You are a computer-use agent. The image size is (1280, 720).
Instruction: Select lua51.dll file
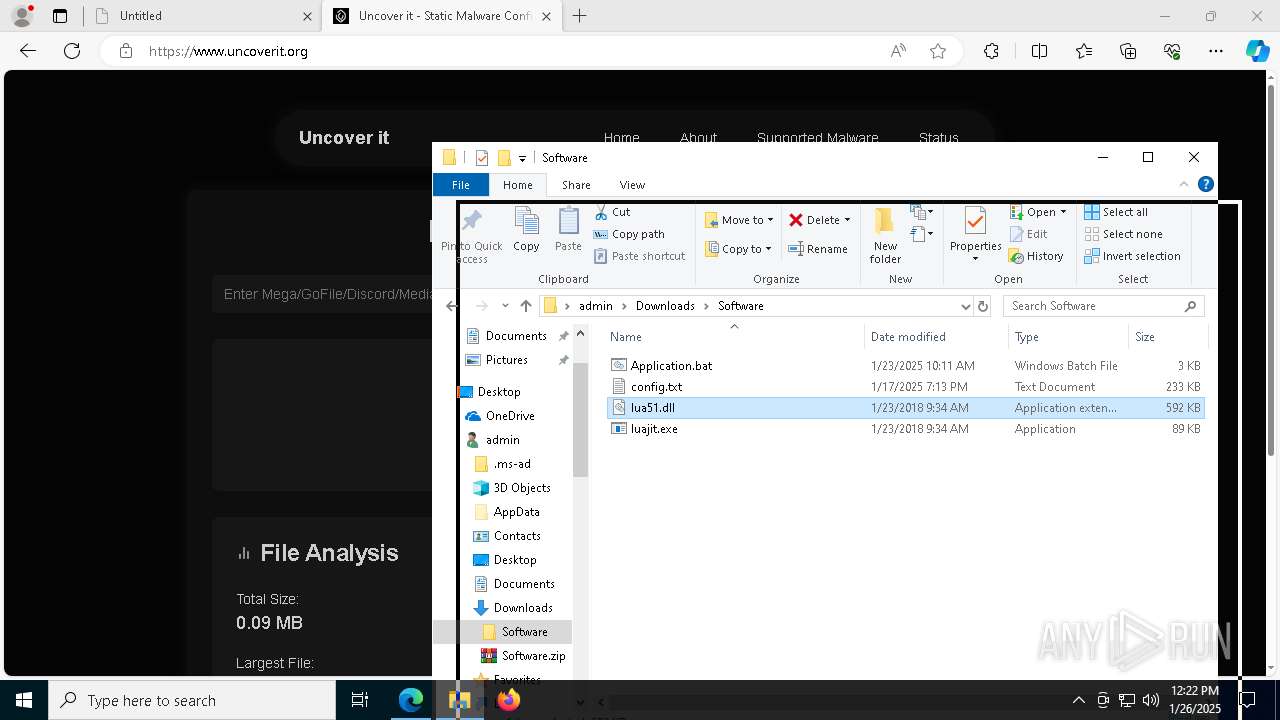[905, 408]
